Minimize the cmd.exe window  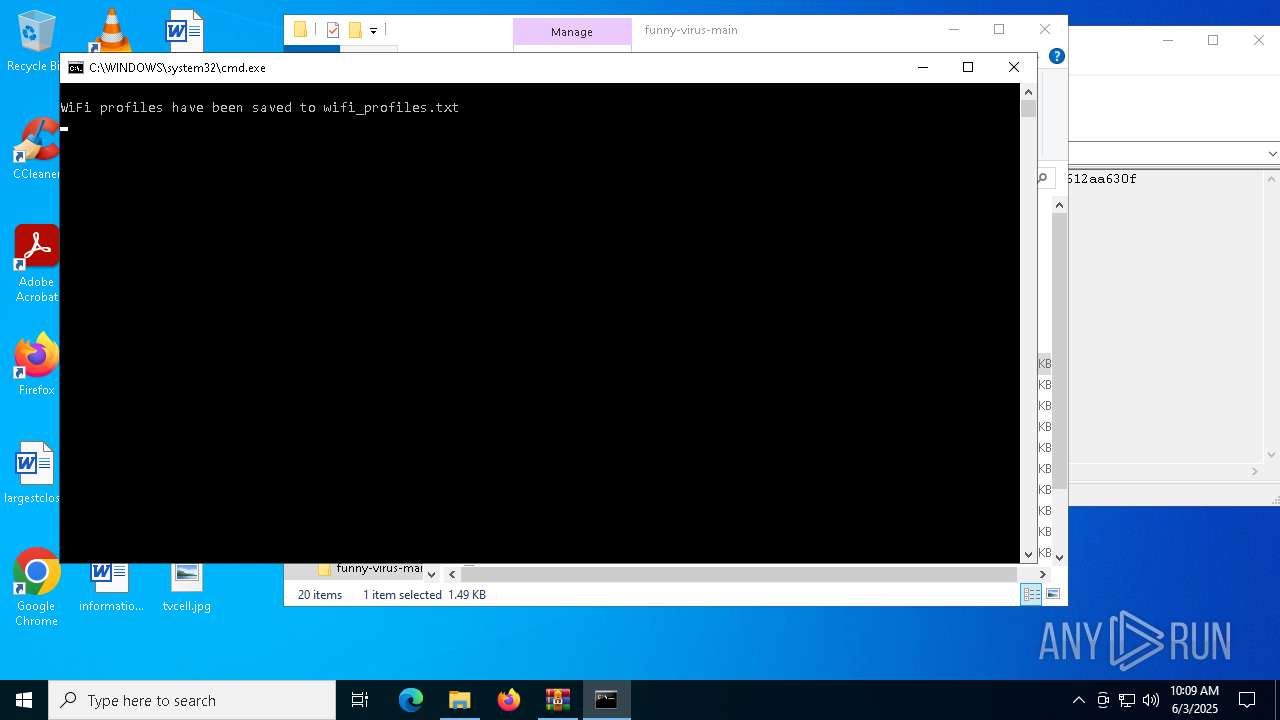[922, 67]
